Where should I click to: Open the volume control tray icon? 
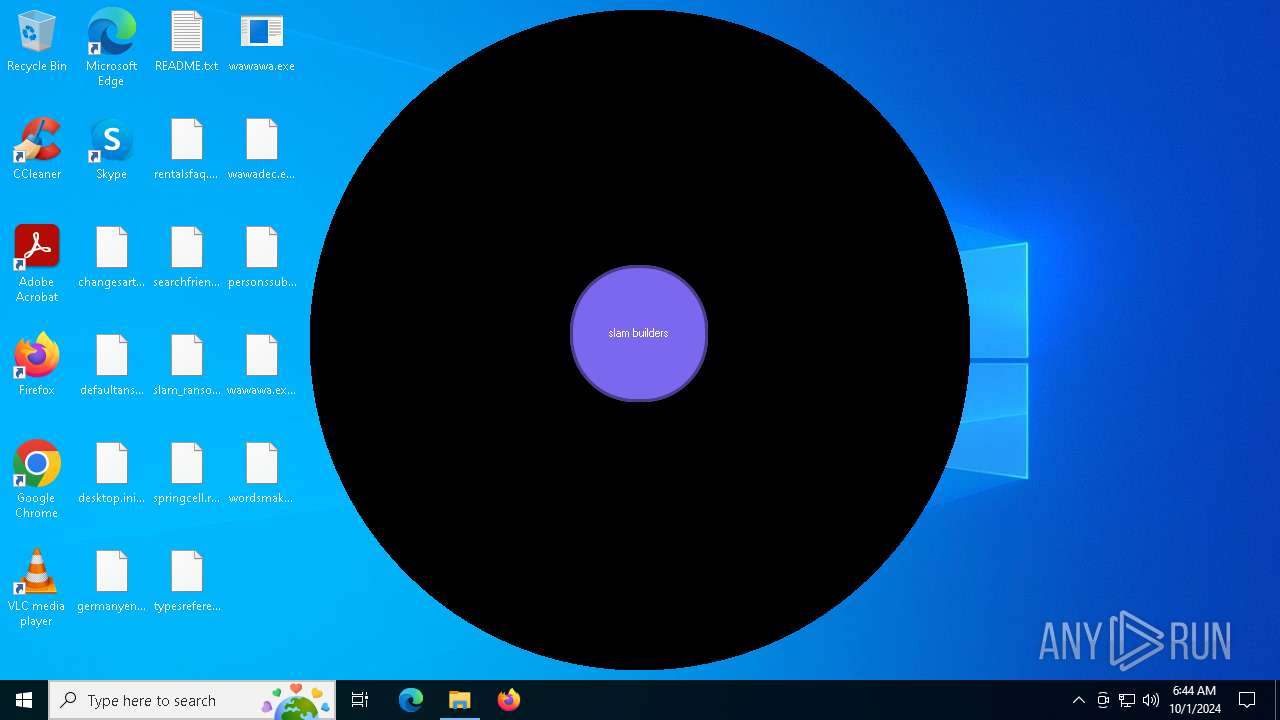[x=1151, y=700]
